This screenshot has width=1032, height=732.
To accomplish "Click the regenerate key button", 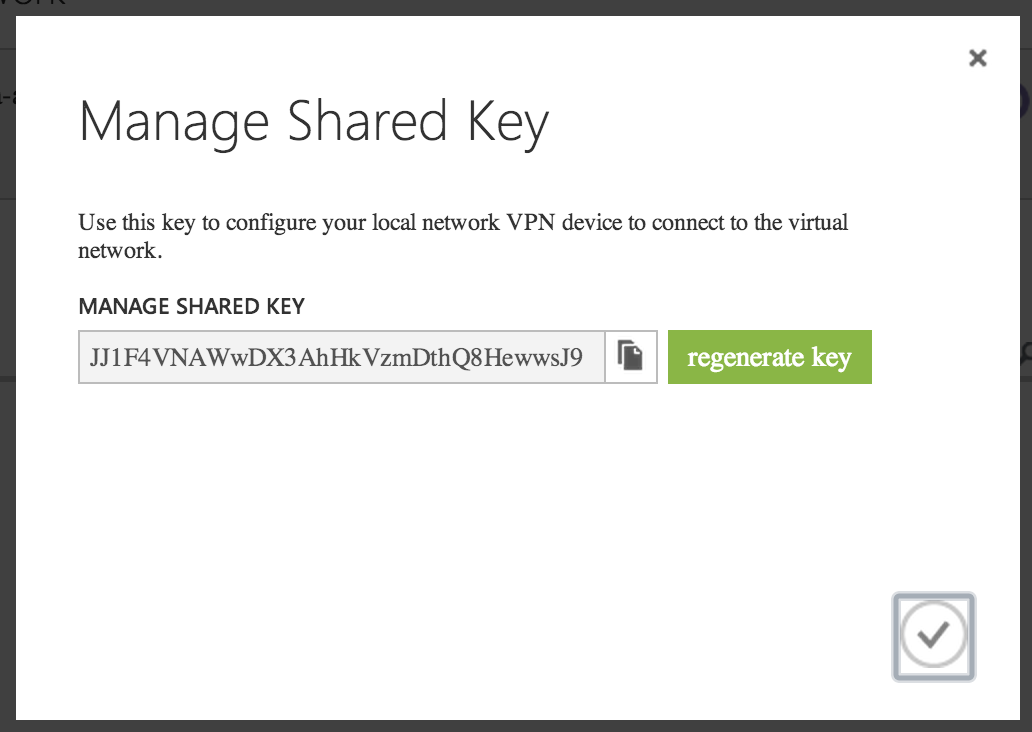I will pyautogui.click(x=769, y=357).
